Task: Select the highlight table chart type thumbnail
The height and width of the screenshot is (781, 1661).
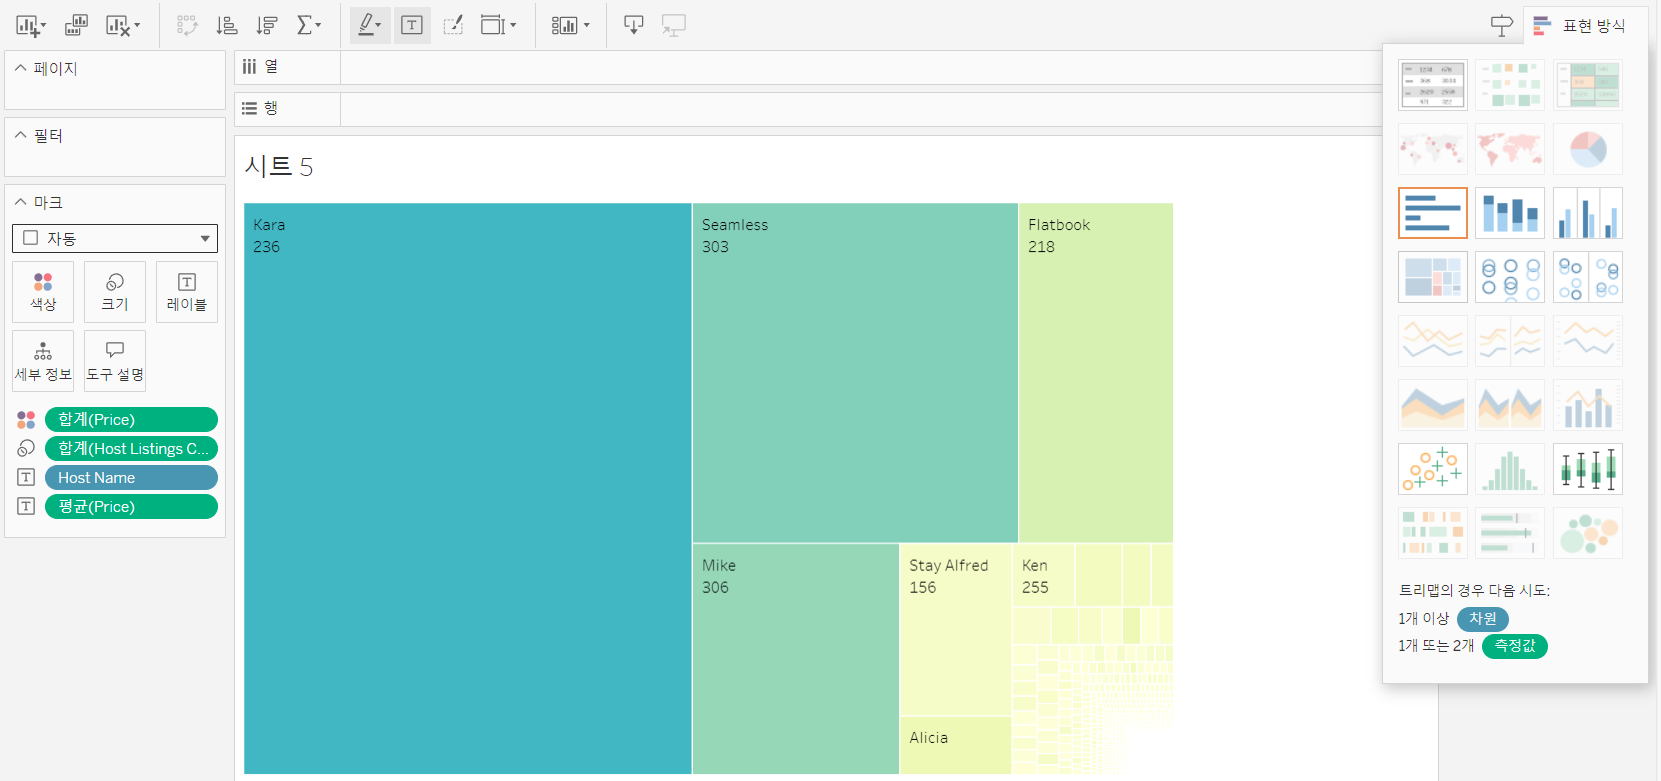Action: (x=1588, y=85)
